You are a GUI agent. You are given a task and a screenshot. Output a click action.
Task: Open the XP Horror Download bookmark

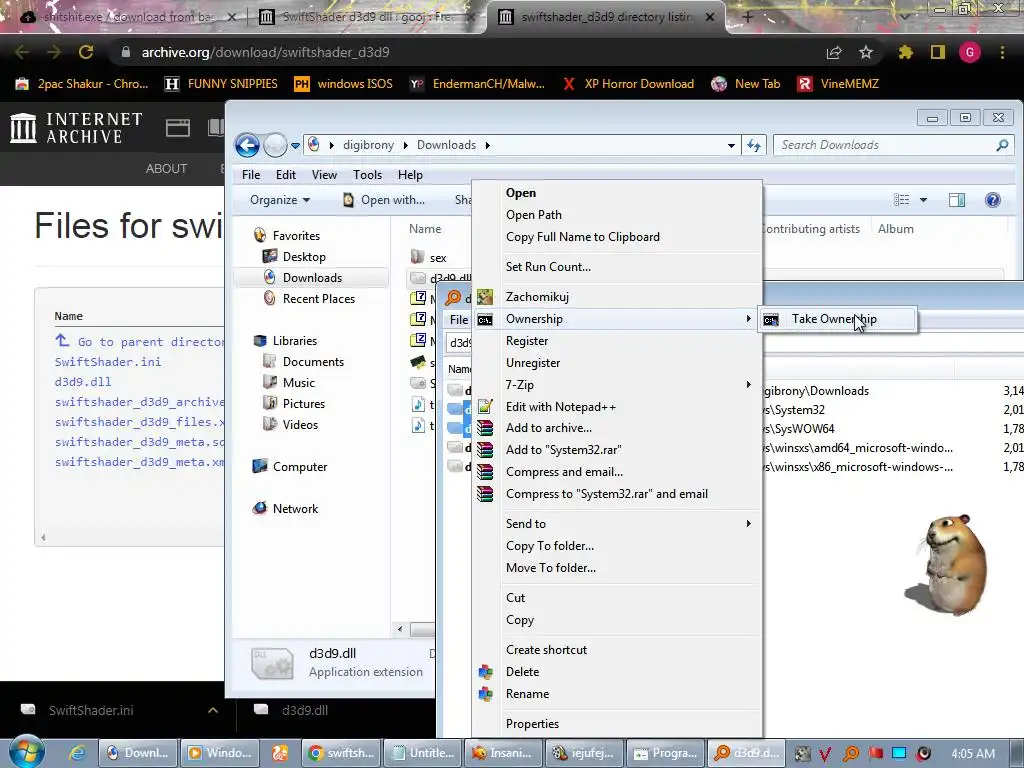tap(628, 84)
